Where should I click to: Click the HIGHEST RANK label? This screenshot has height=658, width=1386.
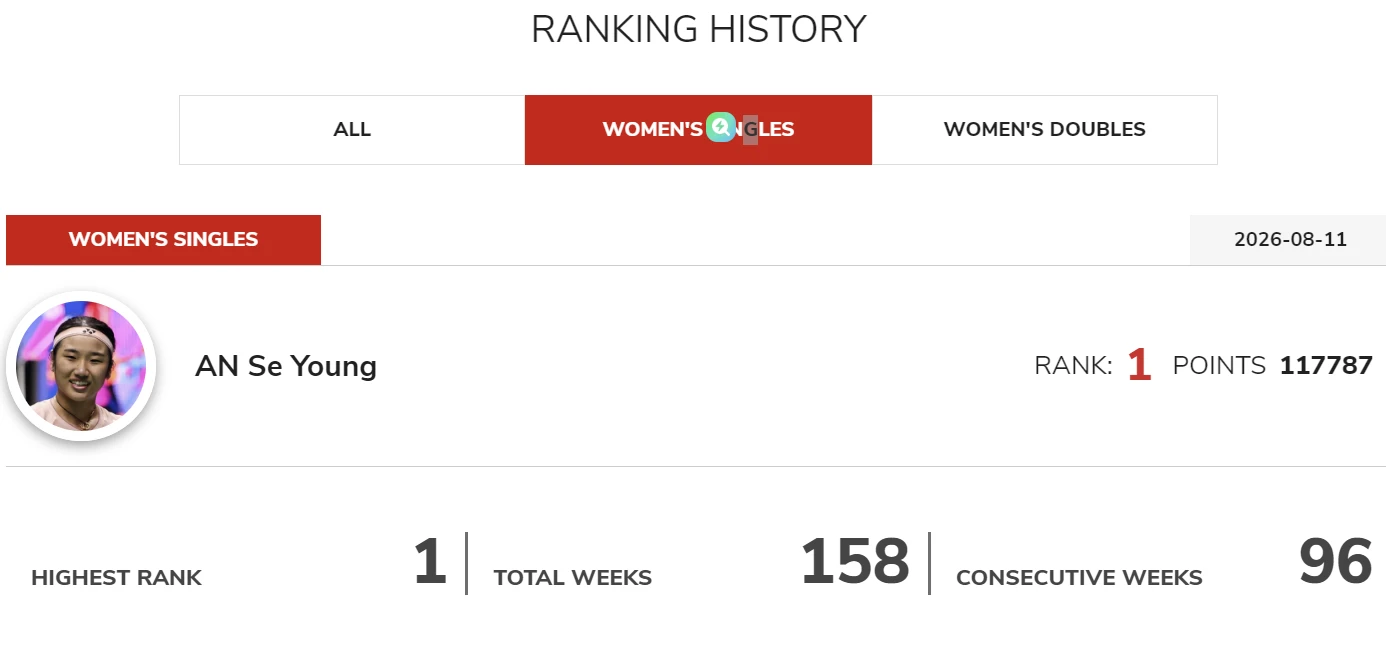[116, 578]
